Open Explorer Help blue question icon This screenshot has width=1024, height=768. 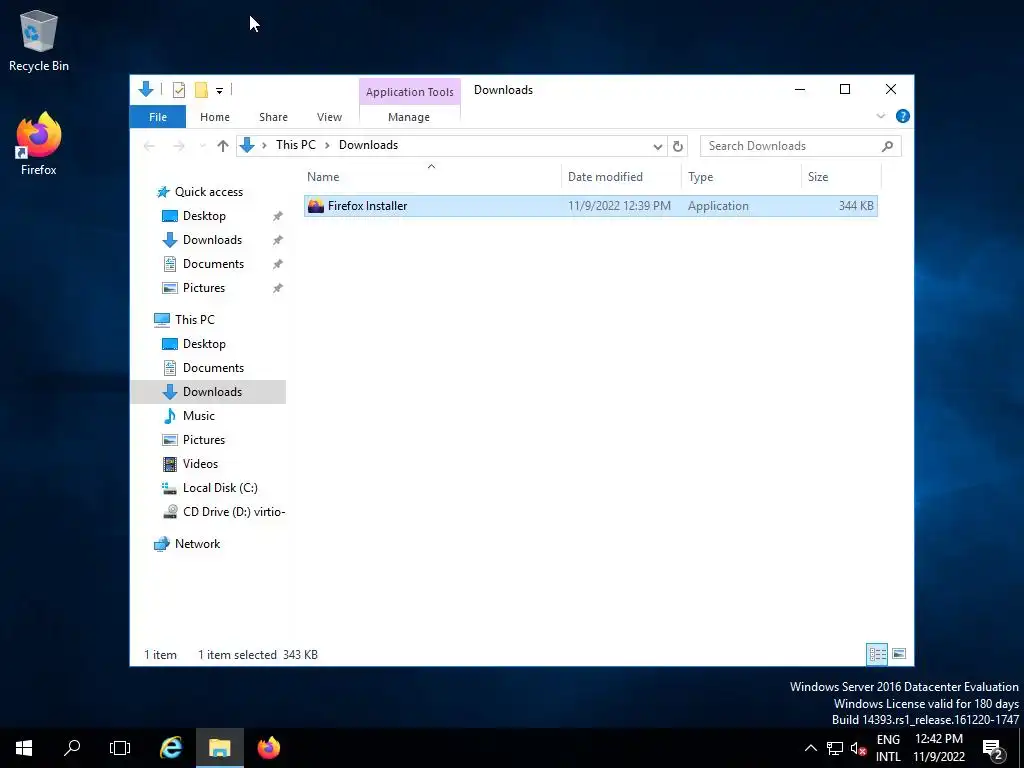(x=903, y=116)
